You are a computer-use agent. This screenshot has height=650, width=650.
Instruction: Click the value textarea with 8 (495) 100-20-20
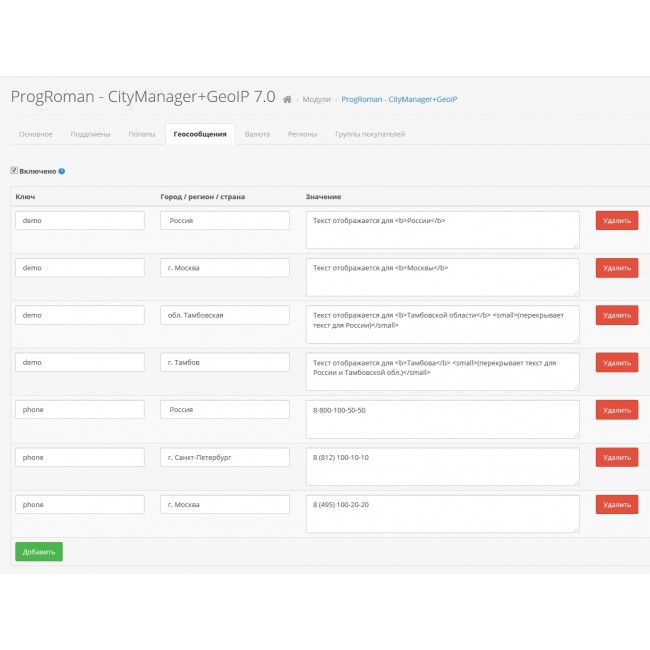coord(443,513)
